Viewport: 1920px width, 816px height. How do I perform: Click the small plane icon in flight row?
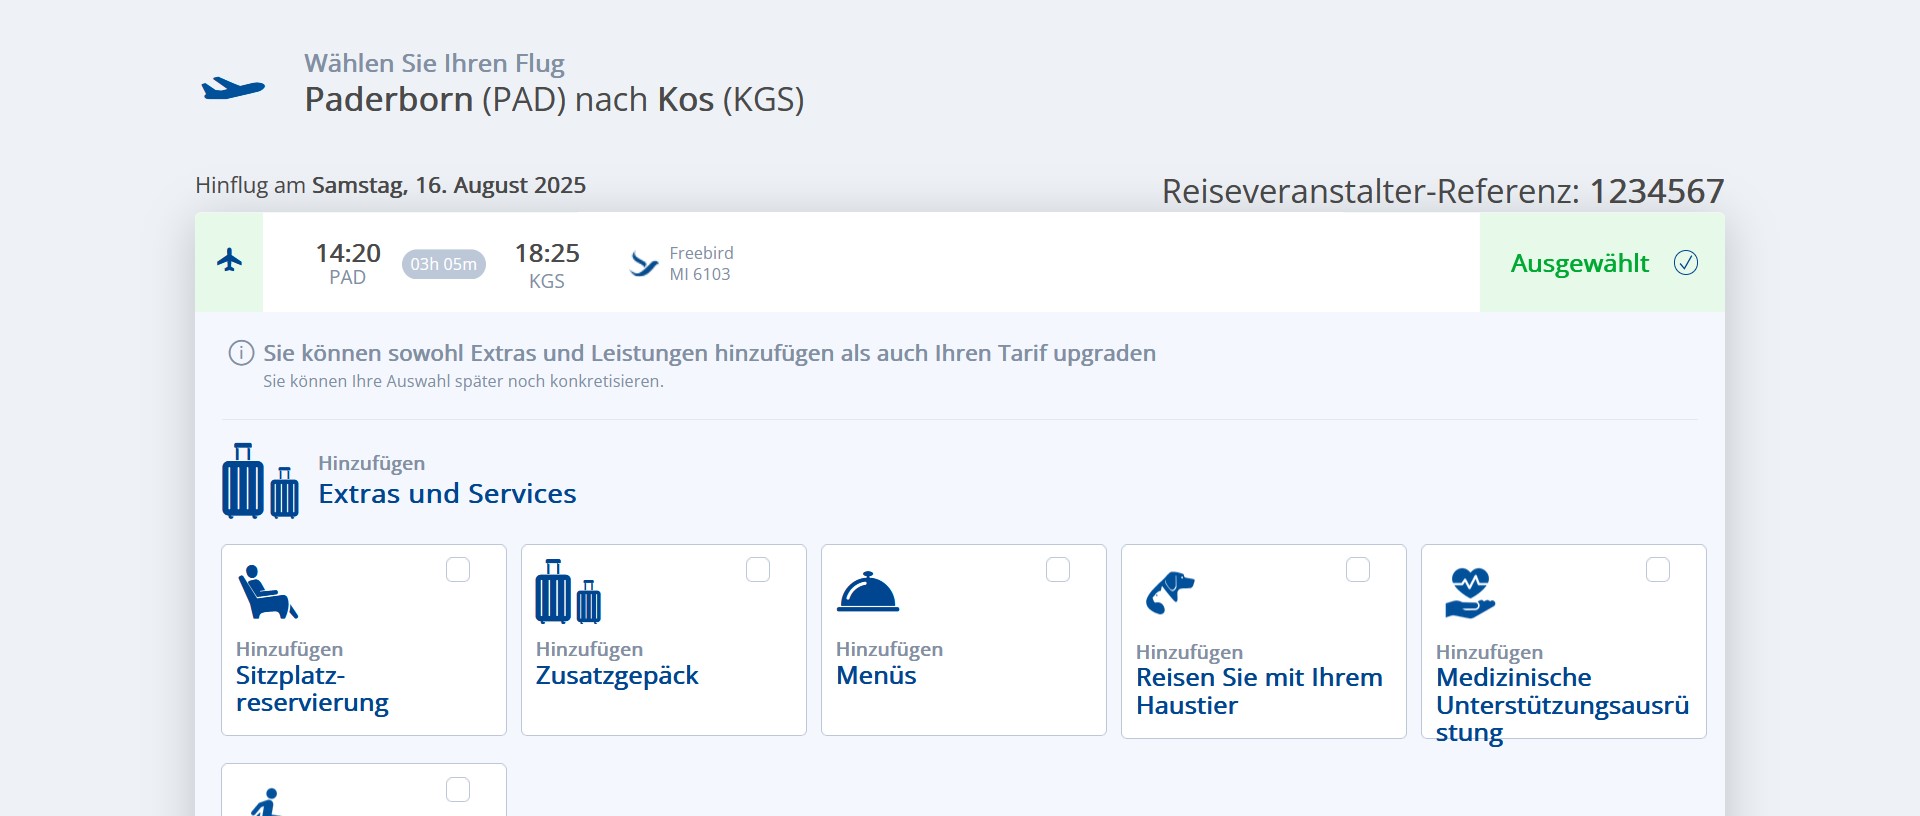[230, 261]
